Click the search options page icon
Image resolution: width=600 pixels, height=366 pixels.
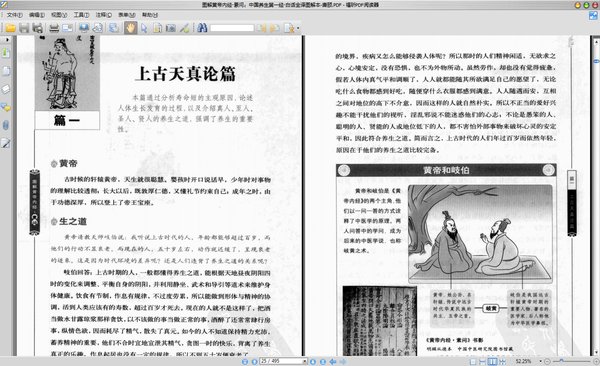click(x=289, y=28)
